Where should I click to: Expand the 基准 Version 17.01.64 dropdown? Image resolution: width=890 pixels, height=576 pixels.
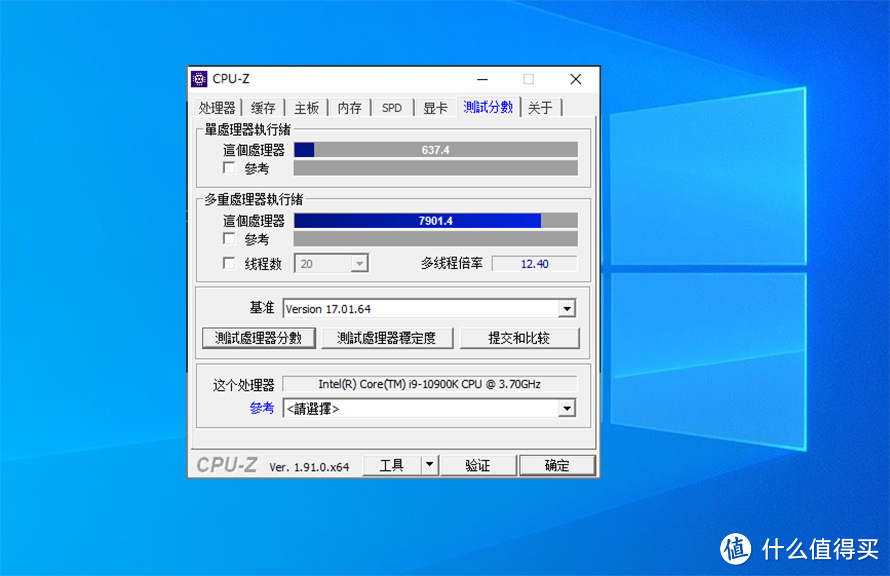click(429, 309)
